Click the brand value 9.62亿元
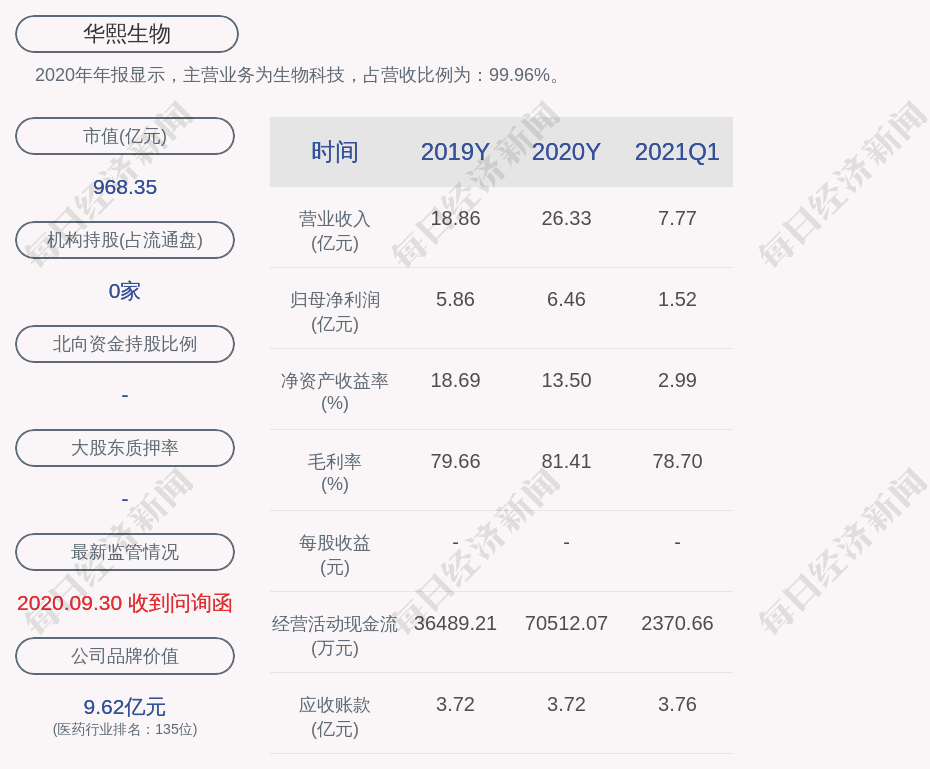Viewport: 930px width, 769px height. tap(125, 707)
